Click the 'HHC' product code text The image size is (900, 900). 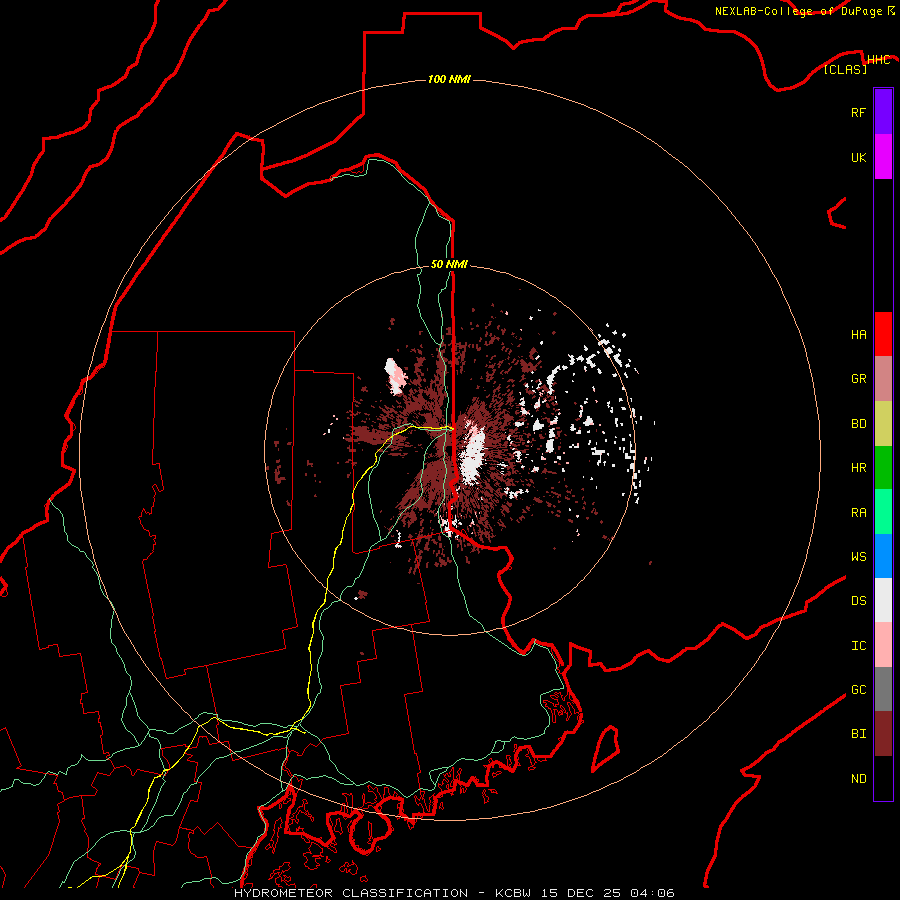click(x=878, y=60)
